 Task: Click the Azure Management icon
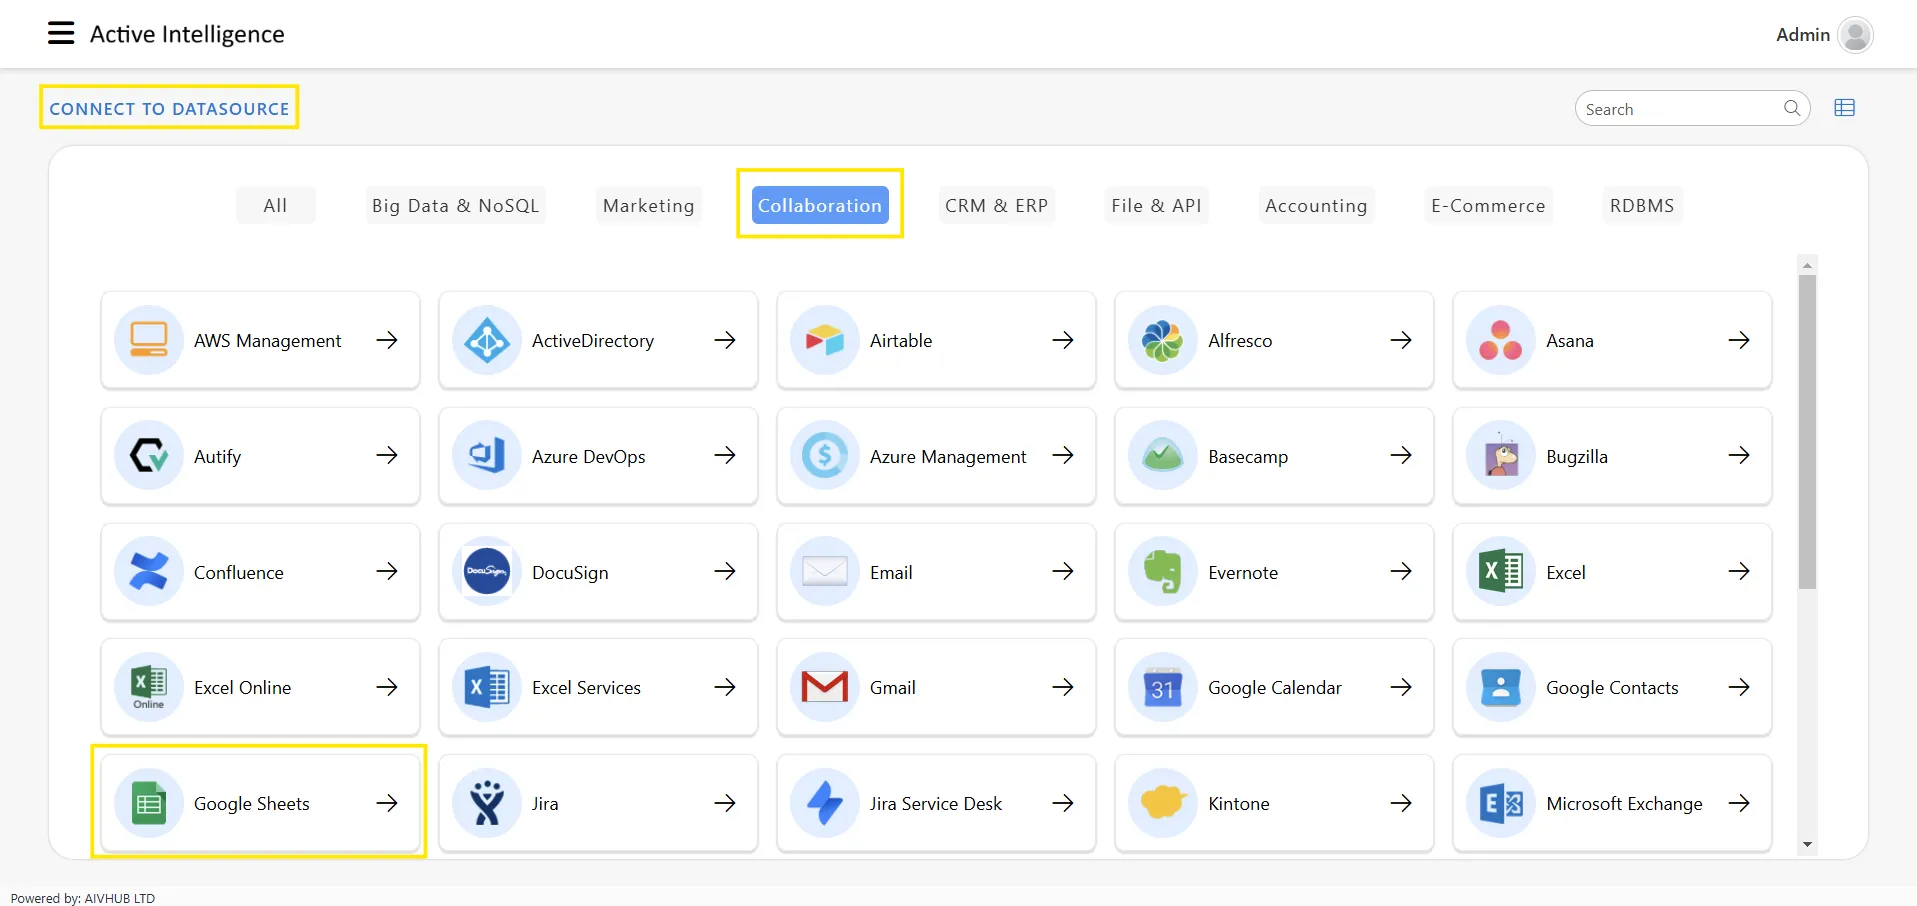point(825,456)
